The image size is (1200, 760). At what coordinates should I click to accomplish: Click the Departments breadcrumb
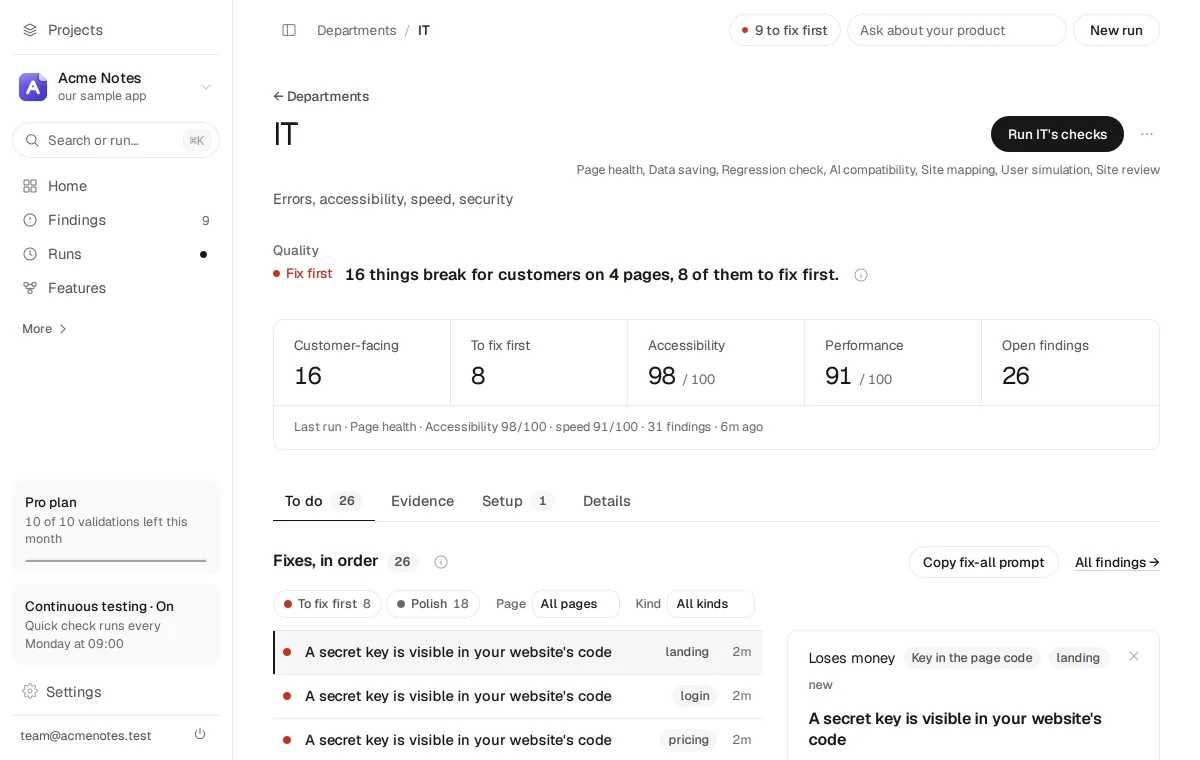357,30
